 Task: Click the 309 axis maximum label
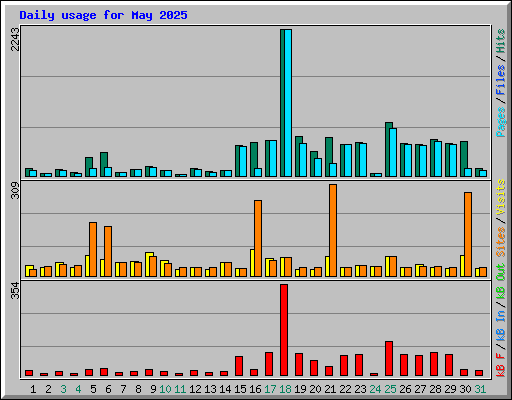pyautogui.click(x=15, y=190)
